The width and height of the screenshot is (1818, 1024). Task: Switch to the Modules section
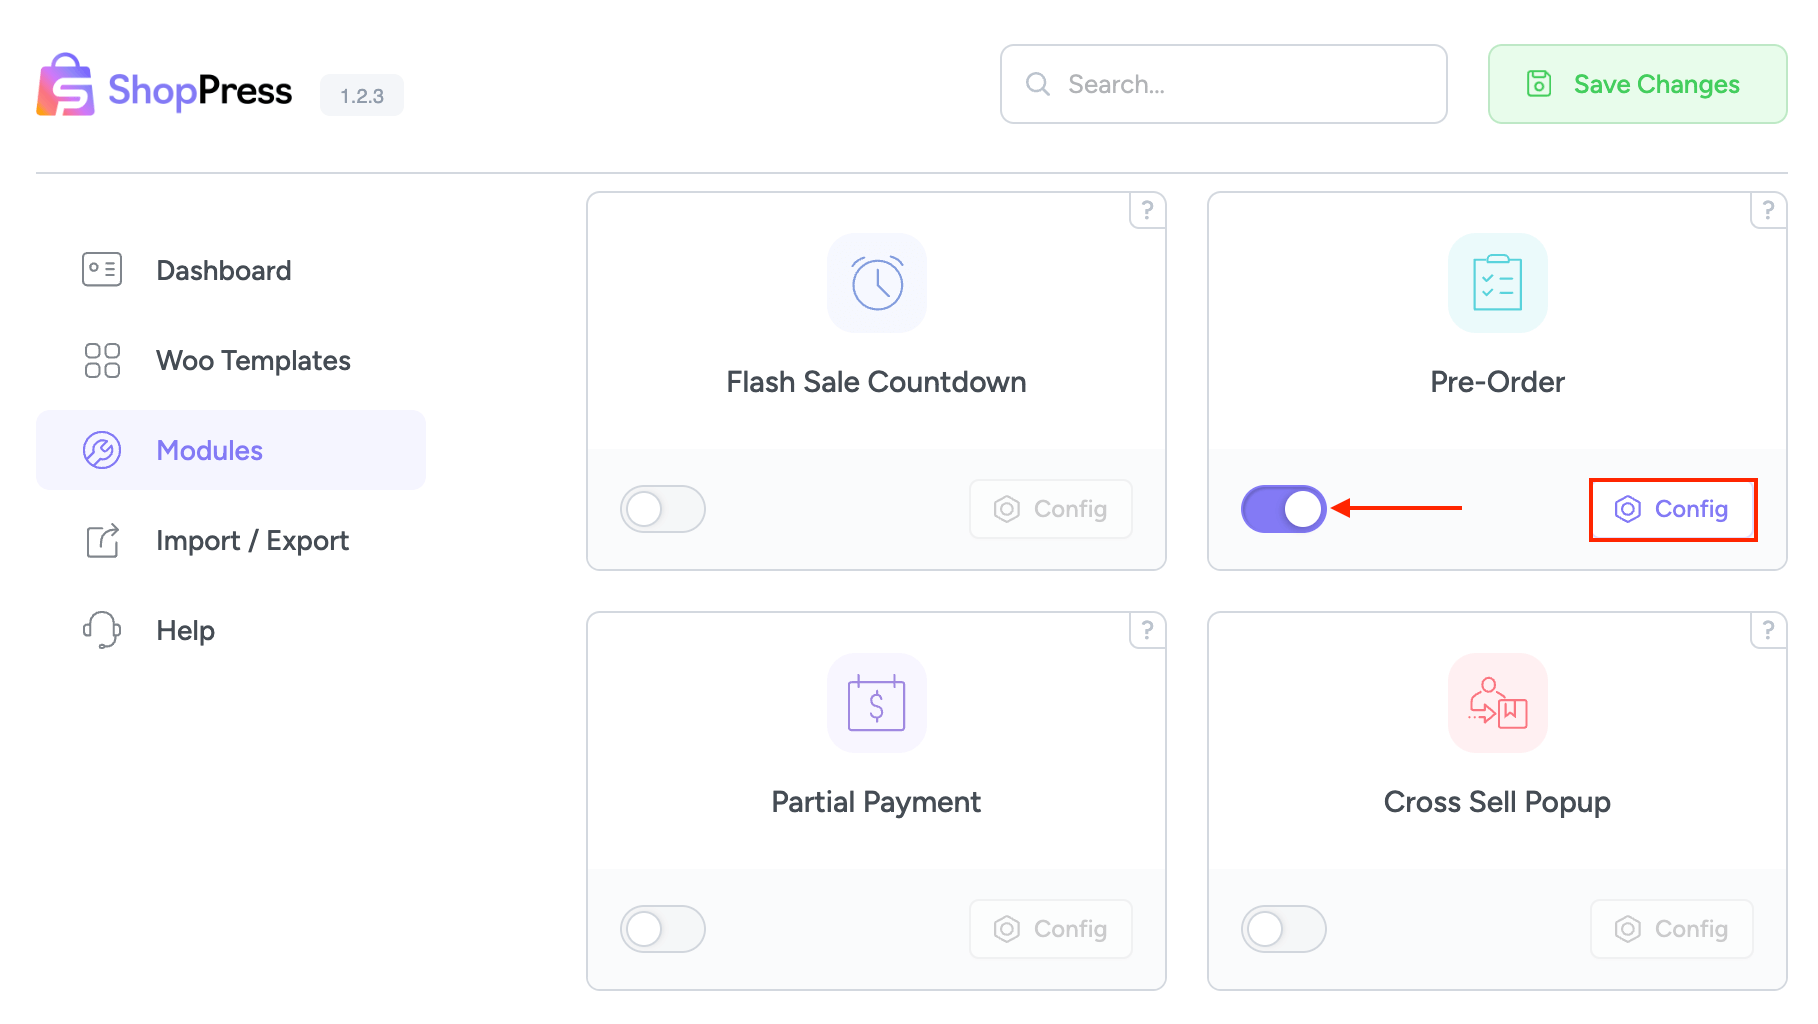[209, 450]
